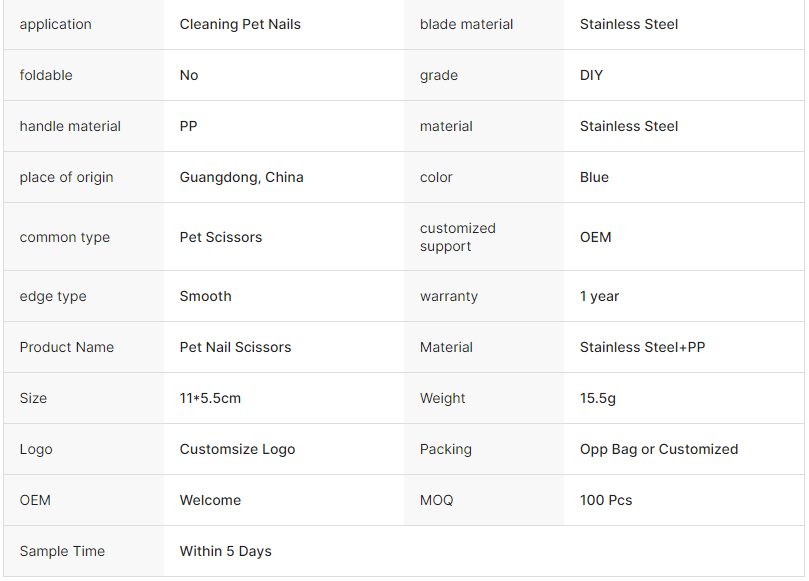Select the '11*5.5cm' size value
This screenshot has width=809, height=581.
click(x=210, y=398)
